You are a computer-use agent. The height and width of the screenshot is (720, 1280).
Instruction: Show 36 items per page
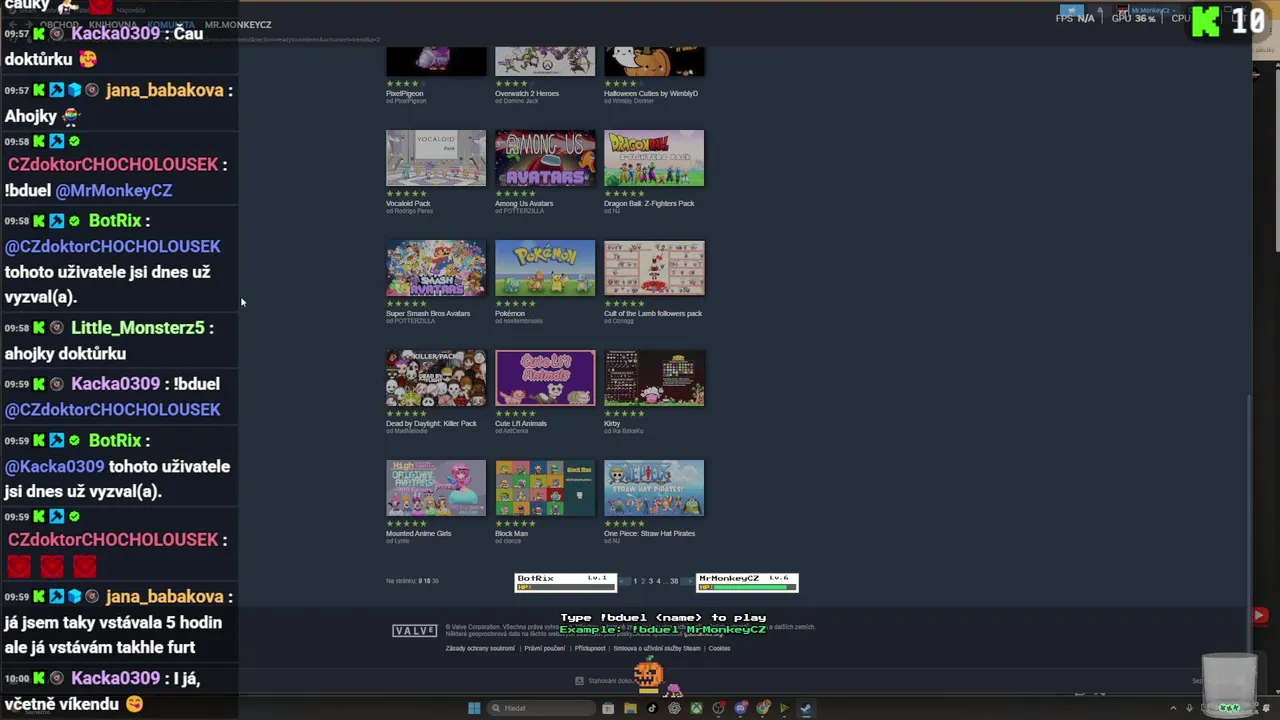click(435, 581)
